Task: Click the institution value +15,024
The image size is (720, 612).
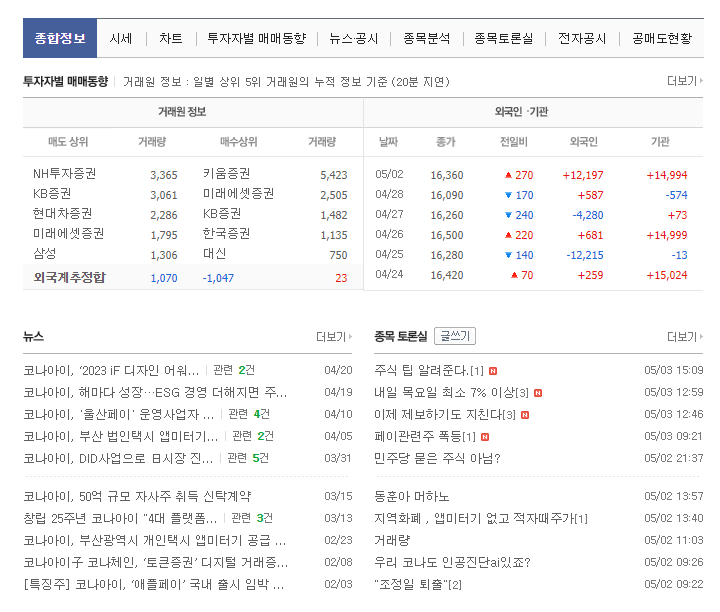Action: pyautogui.click(x=667, y=275)
